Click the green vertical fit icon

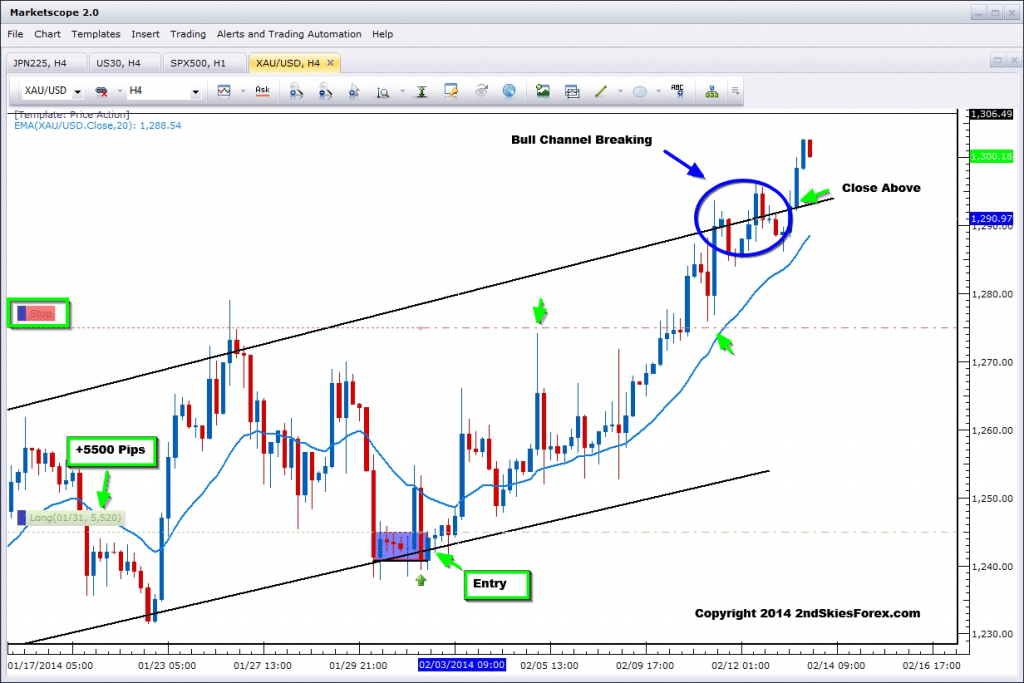coord(422,91)
